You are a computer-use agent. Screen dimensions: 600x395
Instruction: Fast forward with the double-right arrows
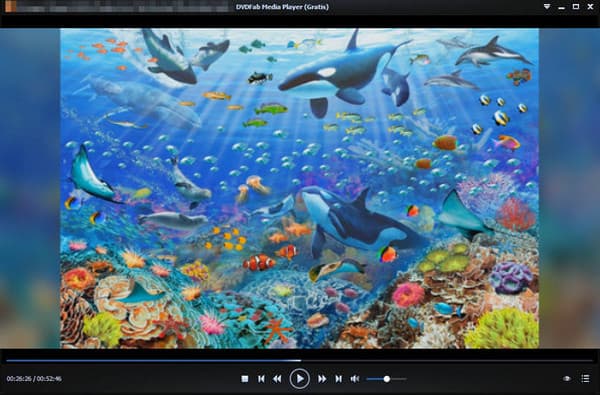(322, 379)
